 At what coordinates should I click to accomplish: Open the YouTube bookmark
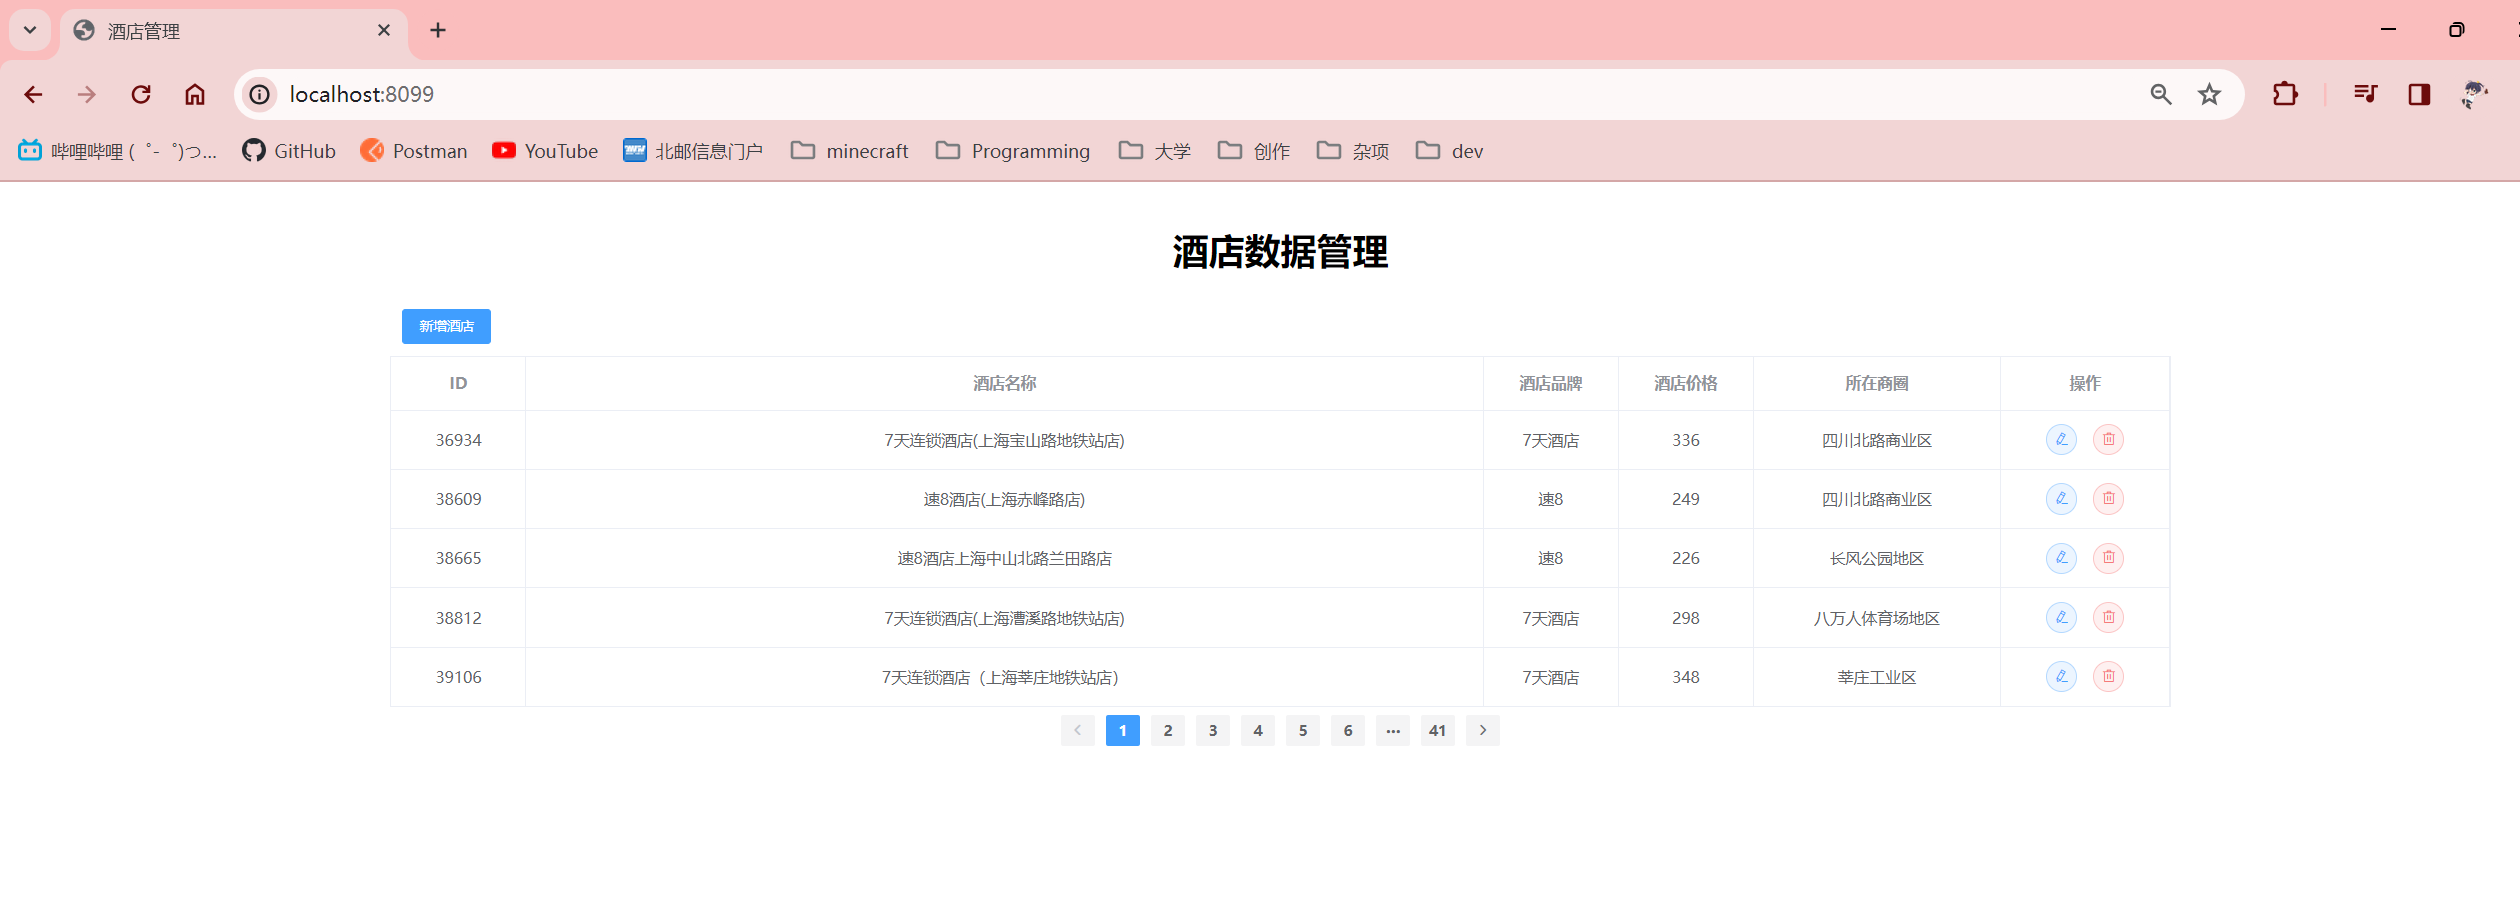[x=545, y=151]
